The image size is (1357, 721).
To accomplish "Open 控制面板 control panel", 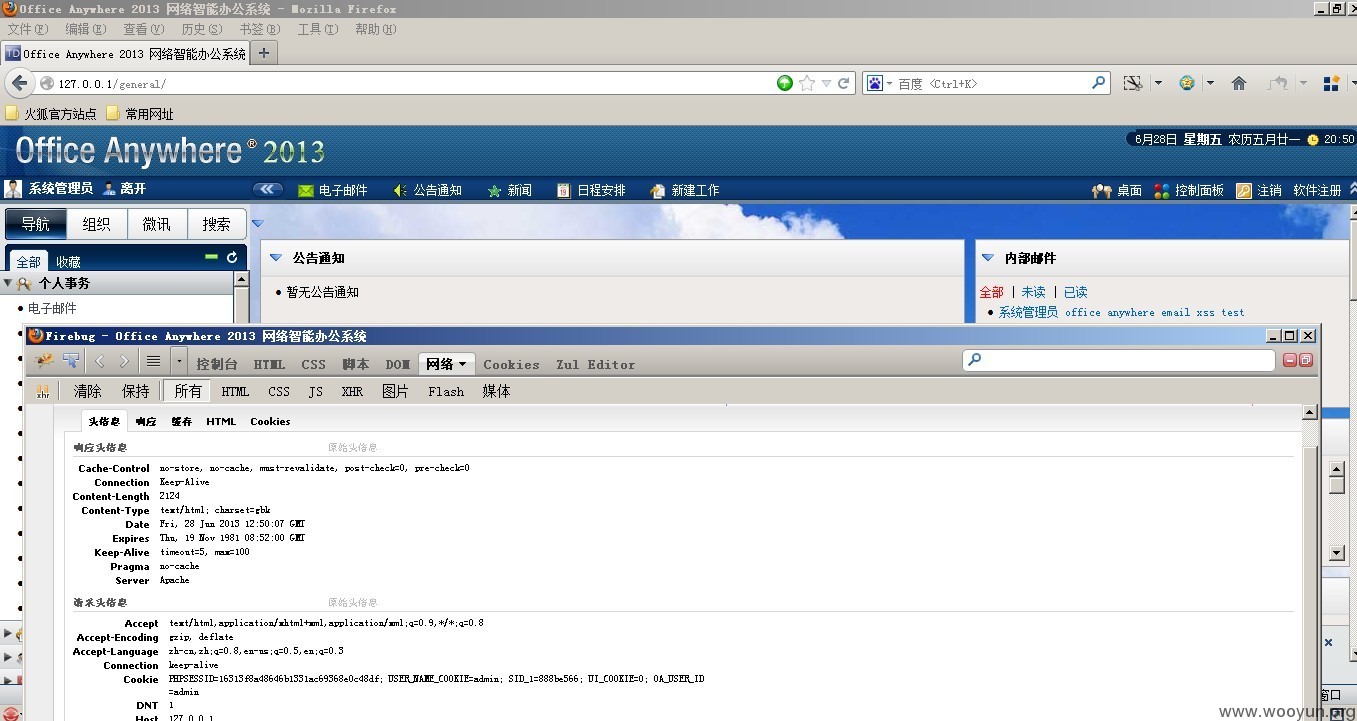I will [1188, 190].
